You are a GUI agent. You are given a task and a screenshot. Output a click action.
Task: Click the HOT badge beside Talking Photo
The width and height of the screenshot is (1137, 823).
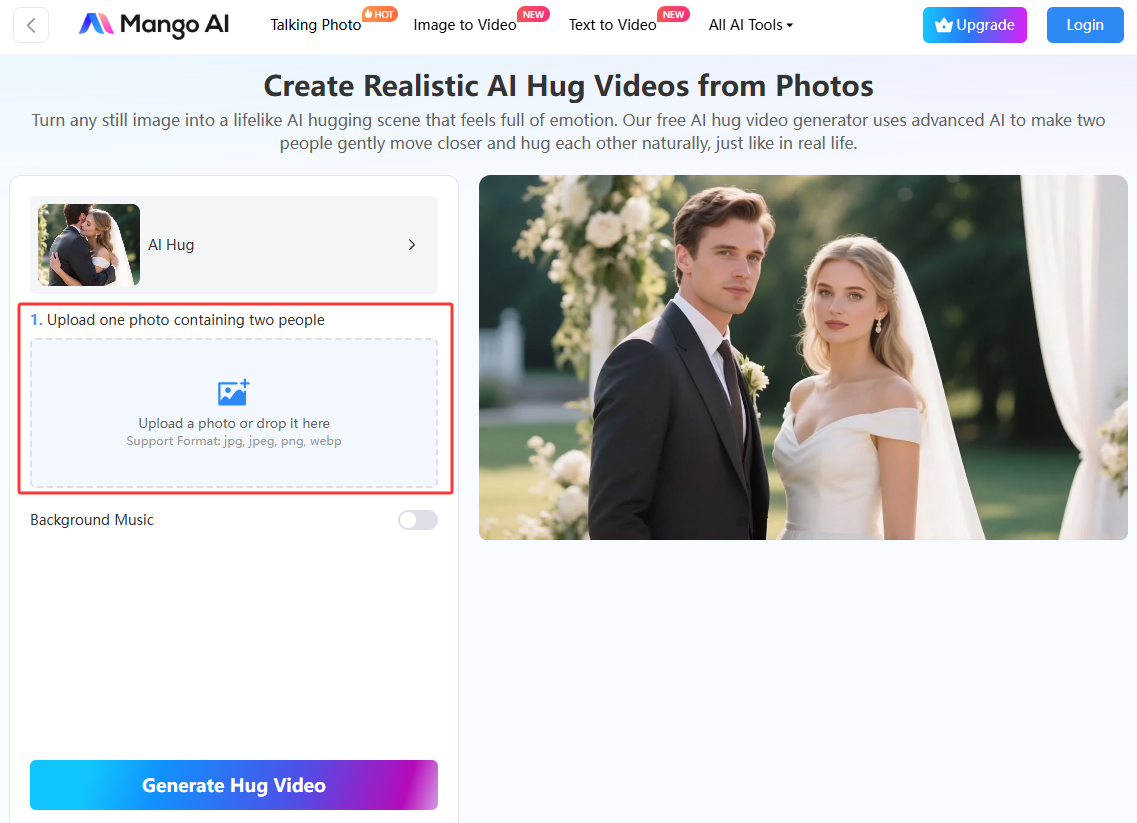pos(379,14)
